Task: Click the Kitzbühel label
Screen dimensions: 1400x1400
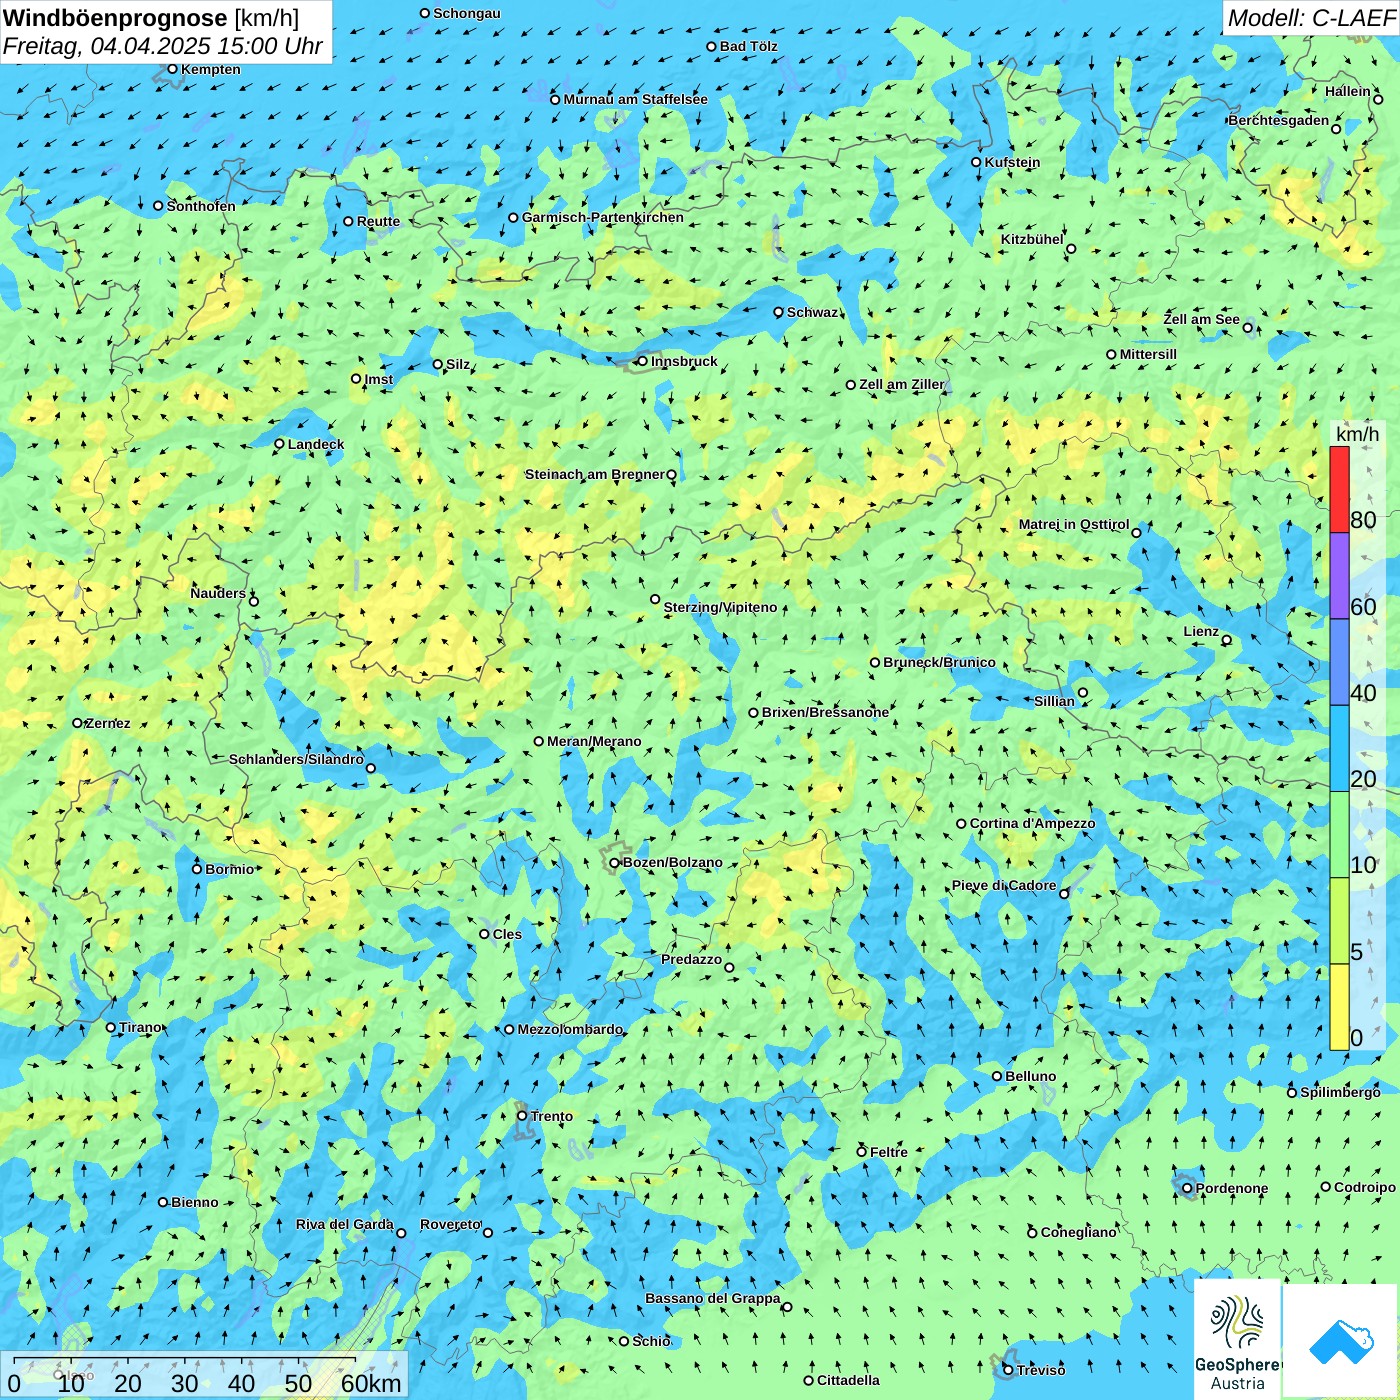Action: coord(1032,239)
